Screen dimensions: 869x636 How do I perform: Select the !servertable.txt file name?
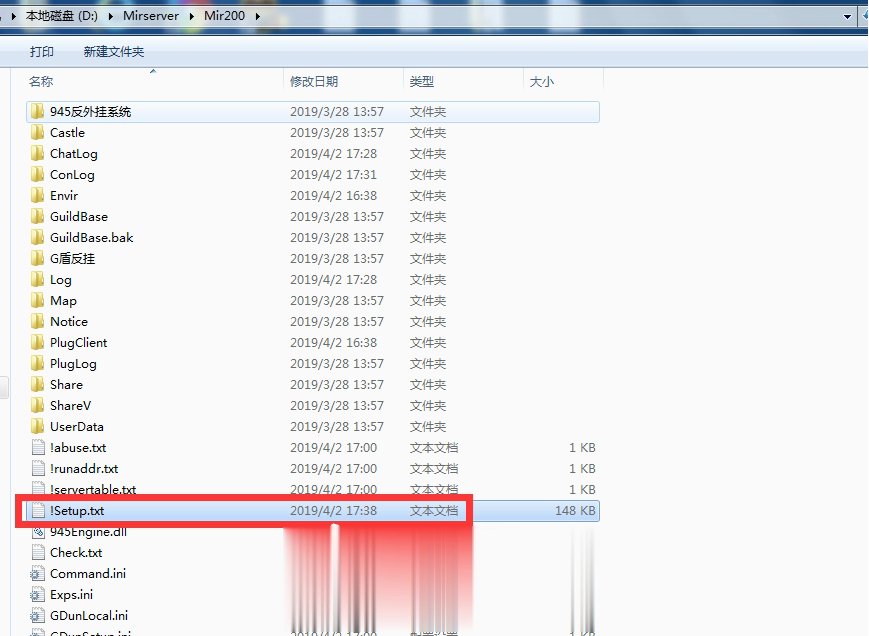(x=93, y=490)
